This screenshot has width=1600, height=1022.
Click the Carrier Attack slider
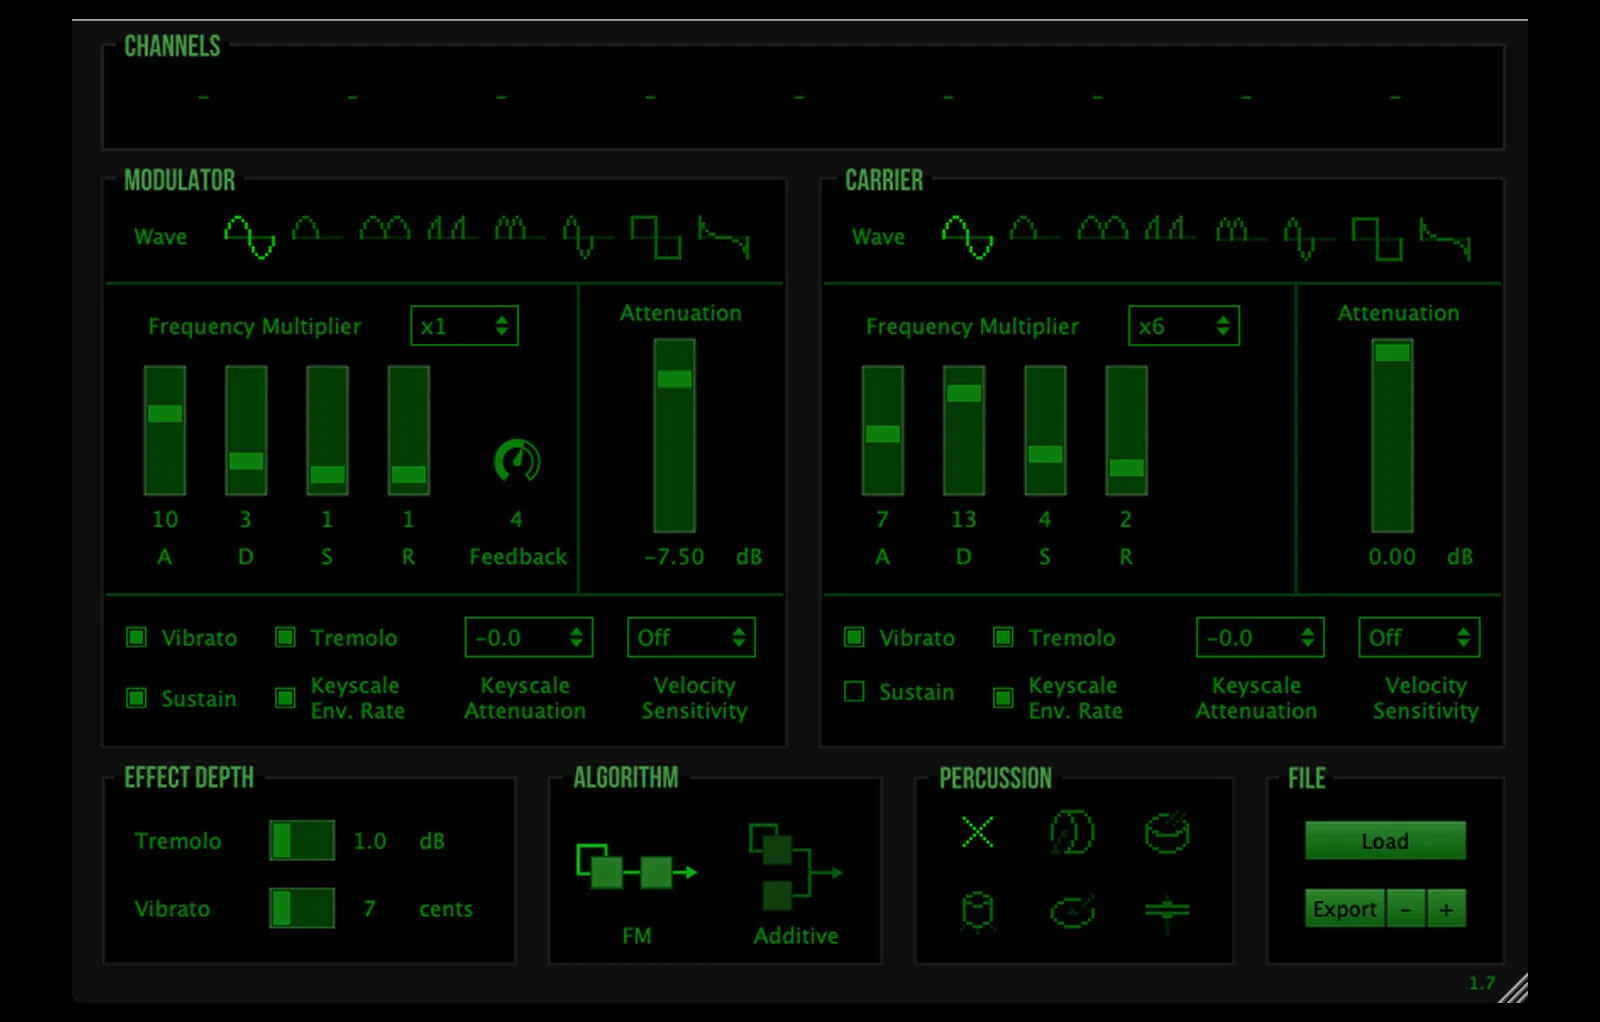(882, 430)
